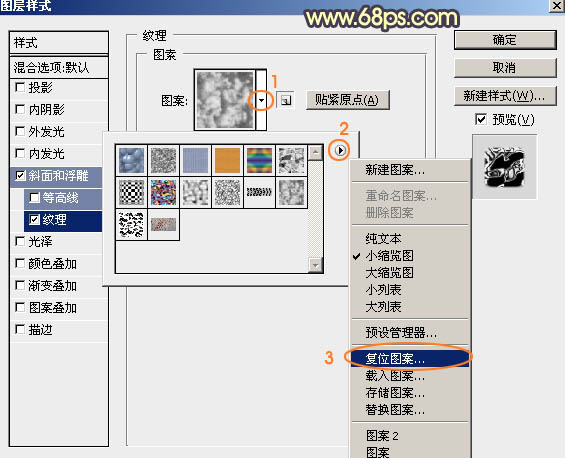Choose the orange wood pattern swatch

(227, 161)
